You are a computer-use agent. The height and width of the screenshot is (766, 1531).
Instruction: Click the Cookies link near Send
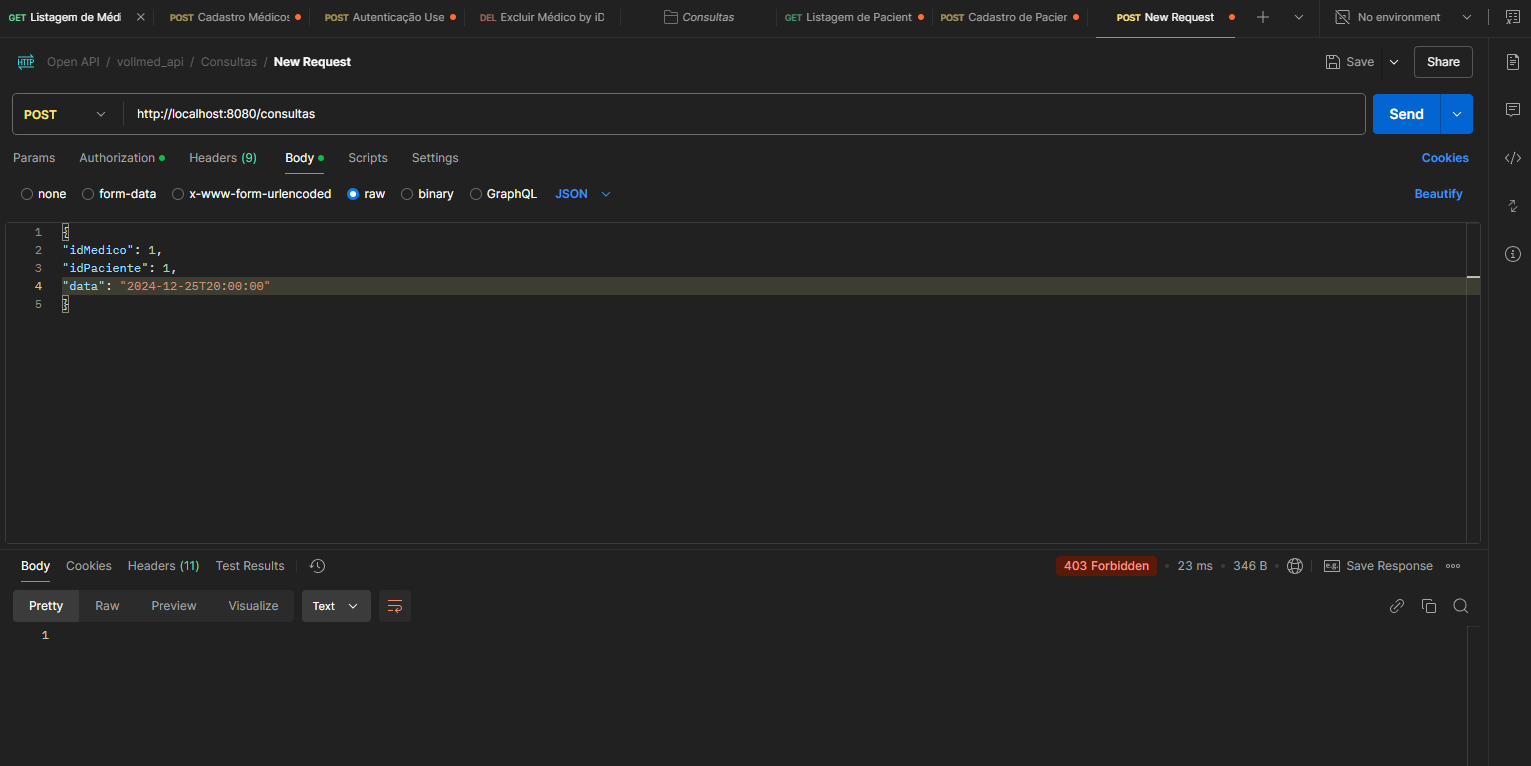[x=1445, y=158]
